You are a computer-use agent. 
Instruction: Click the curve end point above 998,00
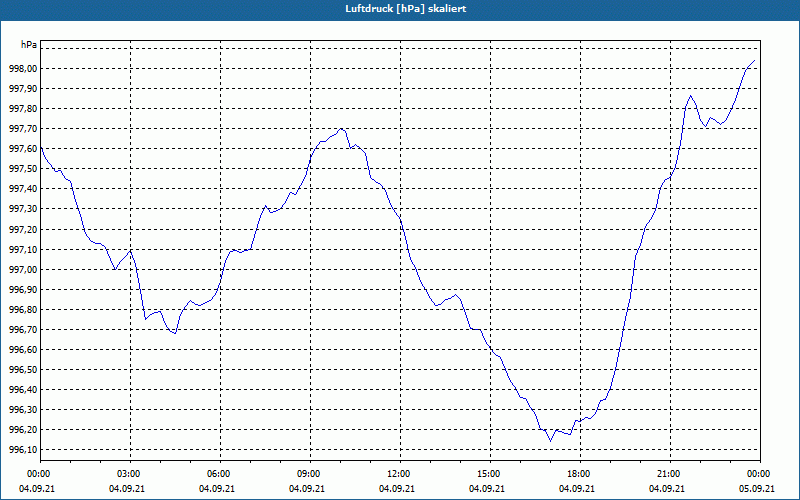pyautogui.click(x=755, y=60)
